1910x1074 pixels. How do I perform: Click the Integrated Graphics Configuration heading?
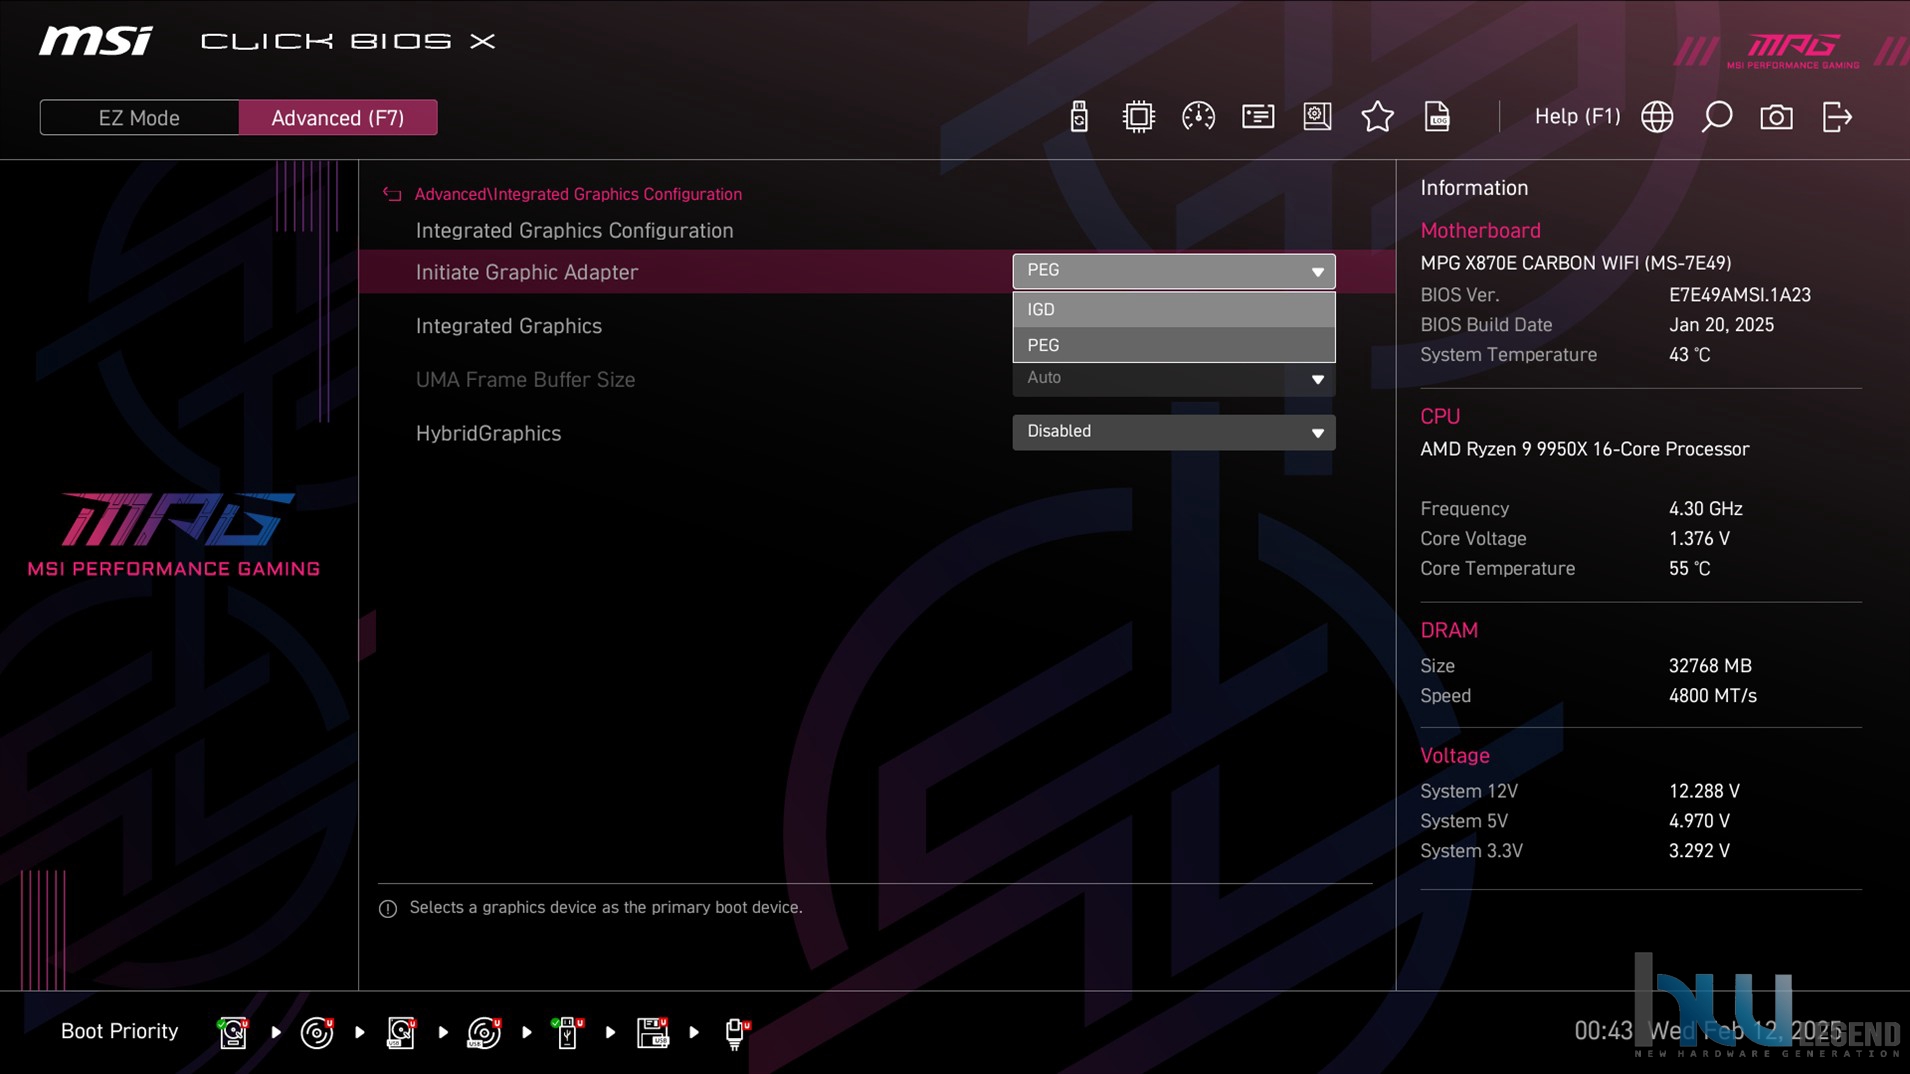click(x=574, y=231)
